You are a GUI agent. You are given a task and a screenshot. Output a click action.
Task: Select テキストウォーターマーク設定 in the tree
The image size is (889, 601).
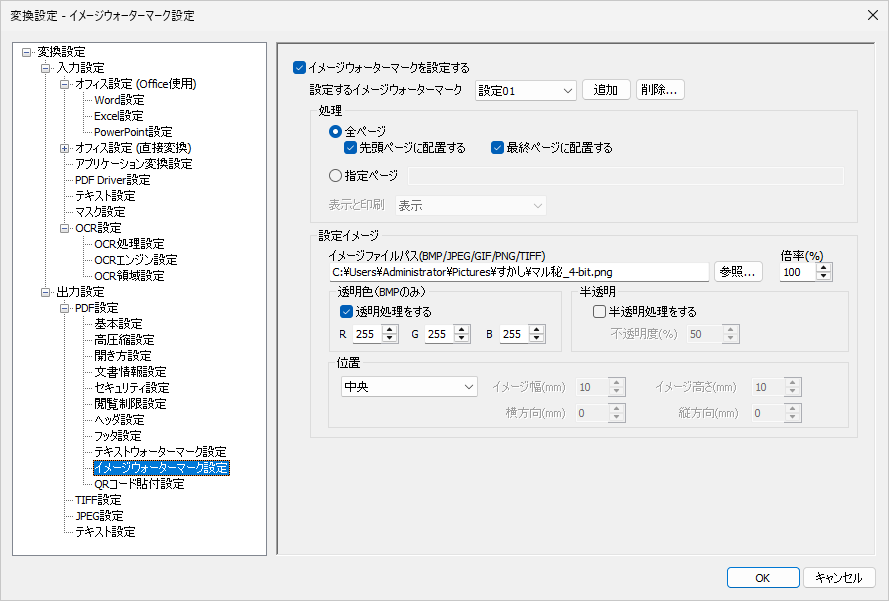point(160,452)
